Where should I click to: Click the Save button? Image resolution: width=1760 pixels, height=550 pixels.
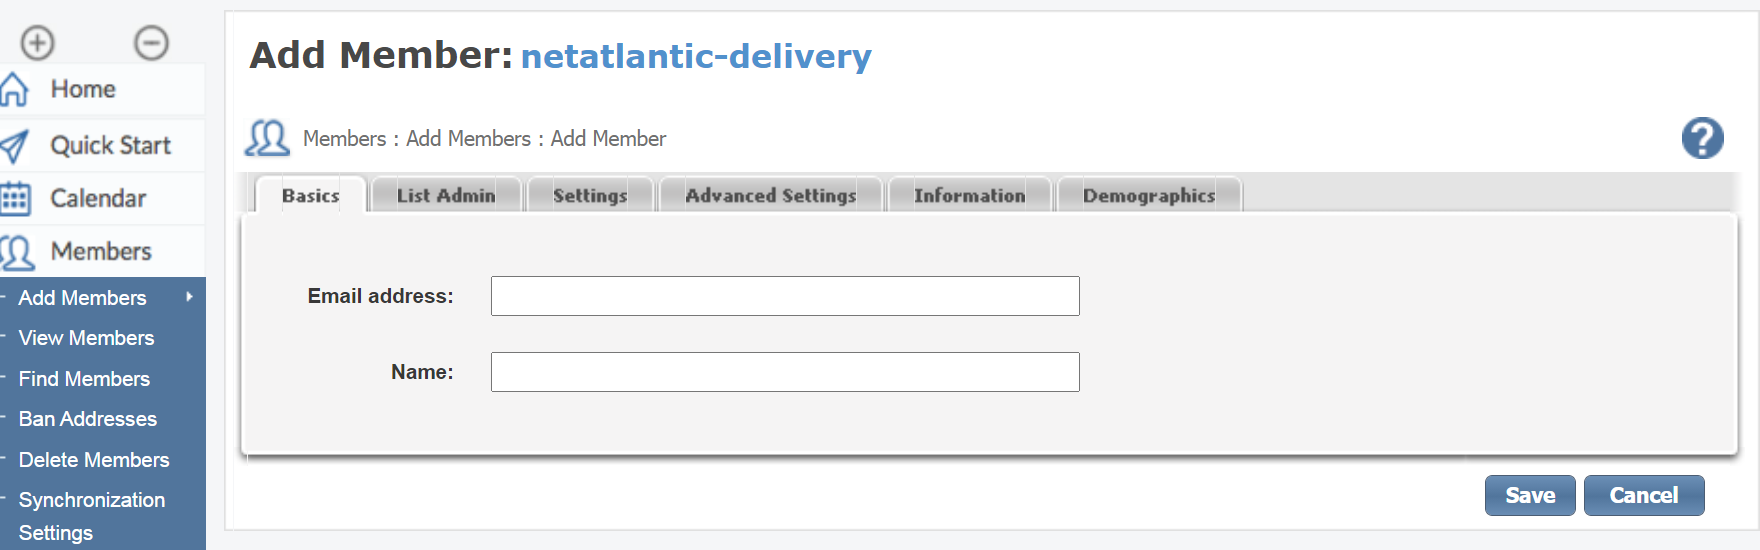pyautogui.click(x=1530, y=495)
